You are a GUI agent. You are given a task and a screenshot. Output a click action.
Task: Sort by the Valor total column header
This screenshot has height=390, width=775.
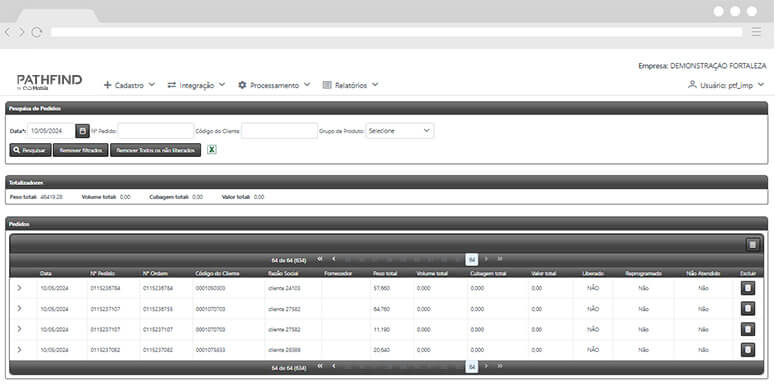click(x=544, y=273)
